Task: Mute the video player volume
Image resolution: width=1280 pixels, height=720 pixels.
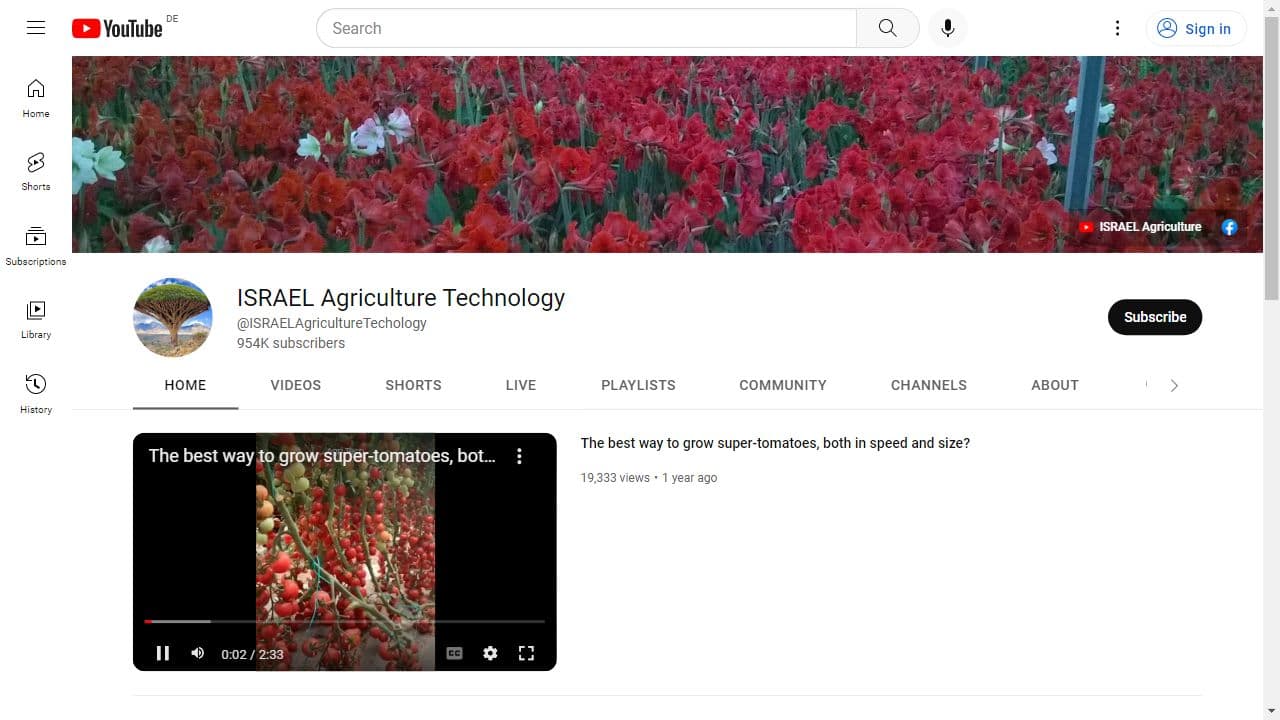Action: tap(198, 653)
